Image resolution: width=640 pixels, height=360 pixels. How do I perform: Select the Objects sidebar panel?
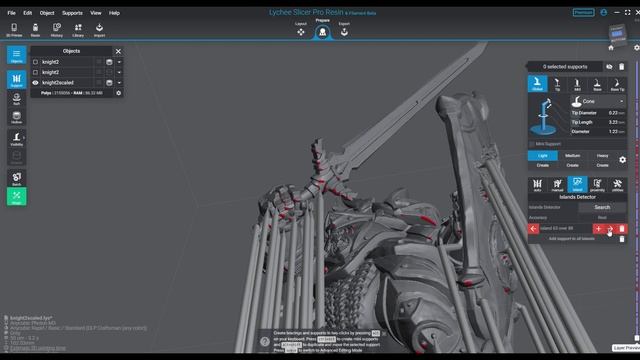point(17,55)
